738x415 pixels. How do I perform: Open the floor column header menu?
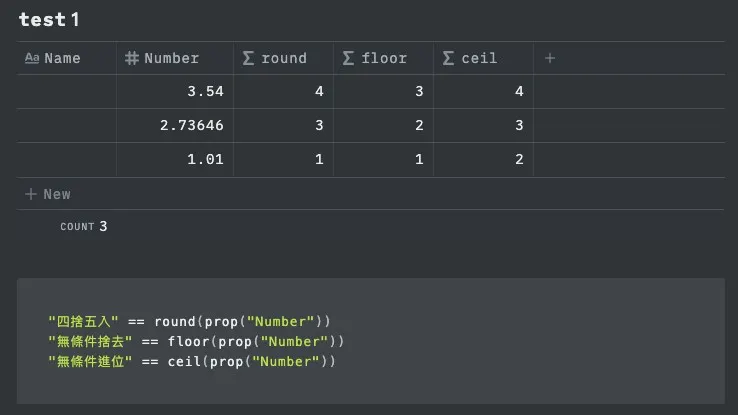tap(384, 58)
